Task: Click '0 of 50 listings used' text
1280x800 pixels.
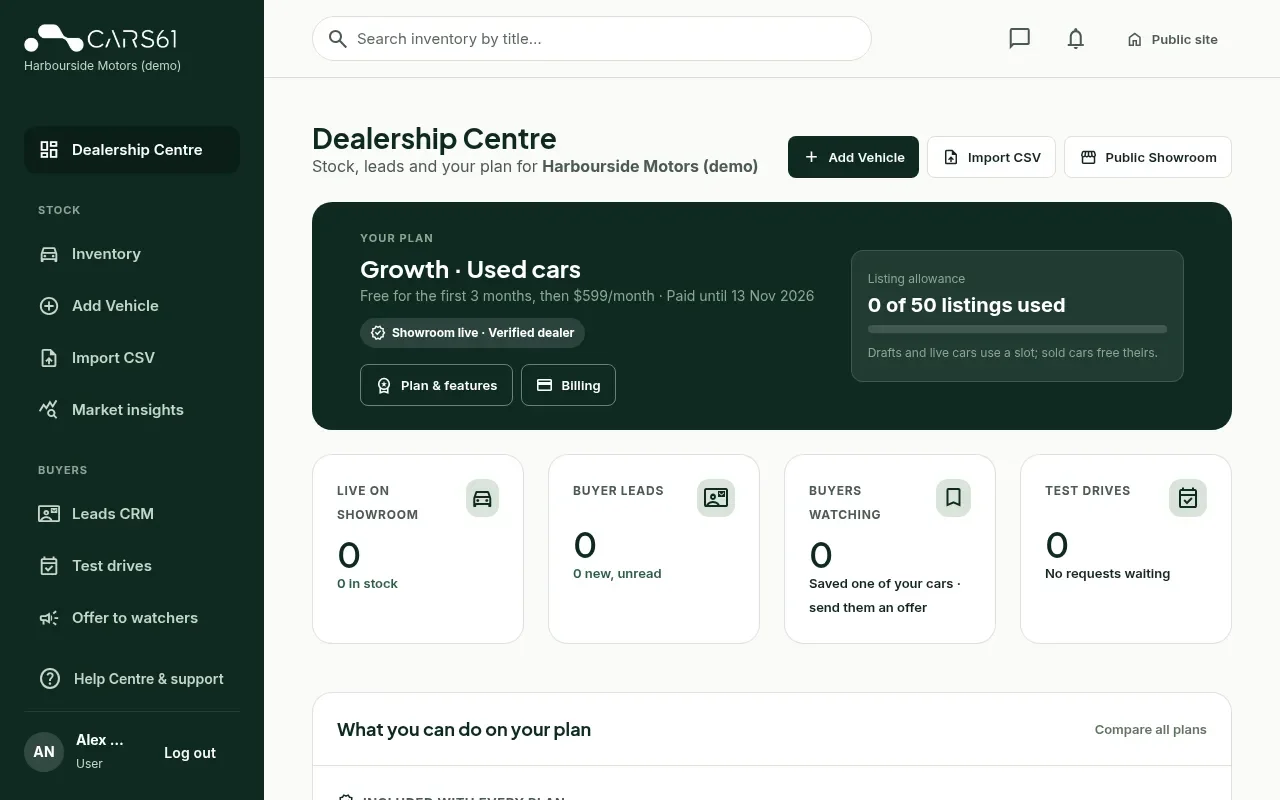Action: tap(966, 305)
